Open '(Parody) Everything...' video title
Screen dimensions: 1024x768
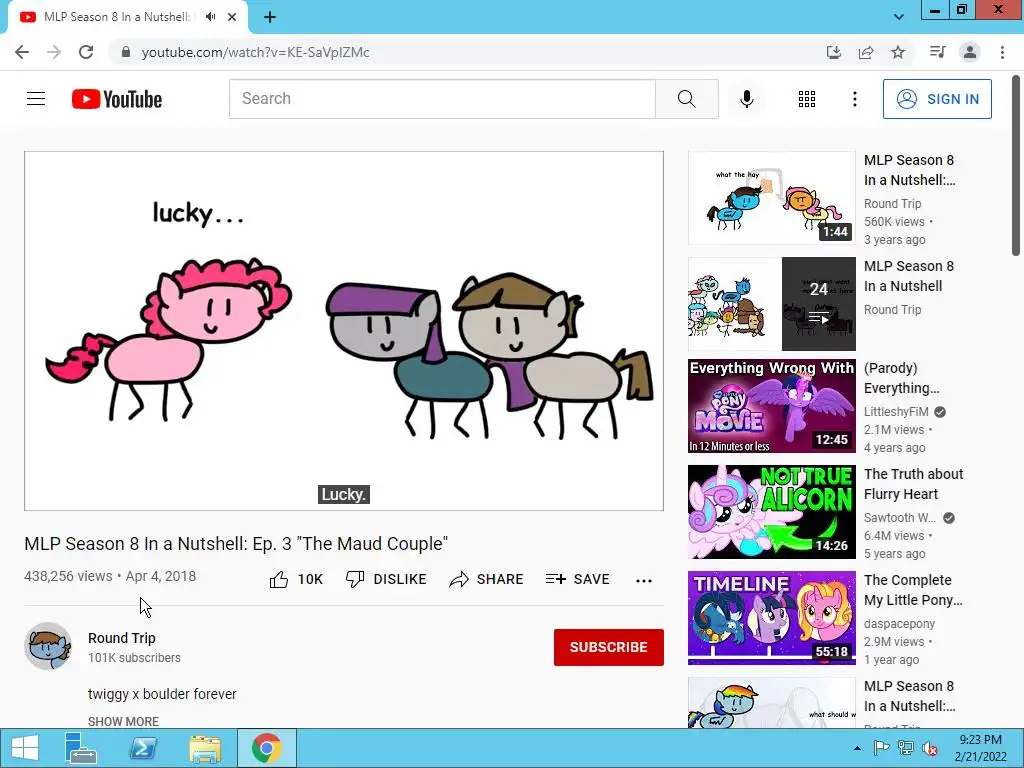pos(902,378)
